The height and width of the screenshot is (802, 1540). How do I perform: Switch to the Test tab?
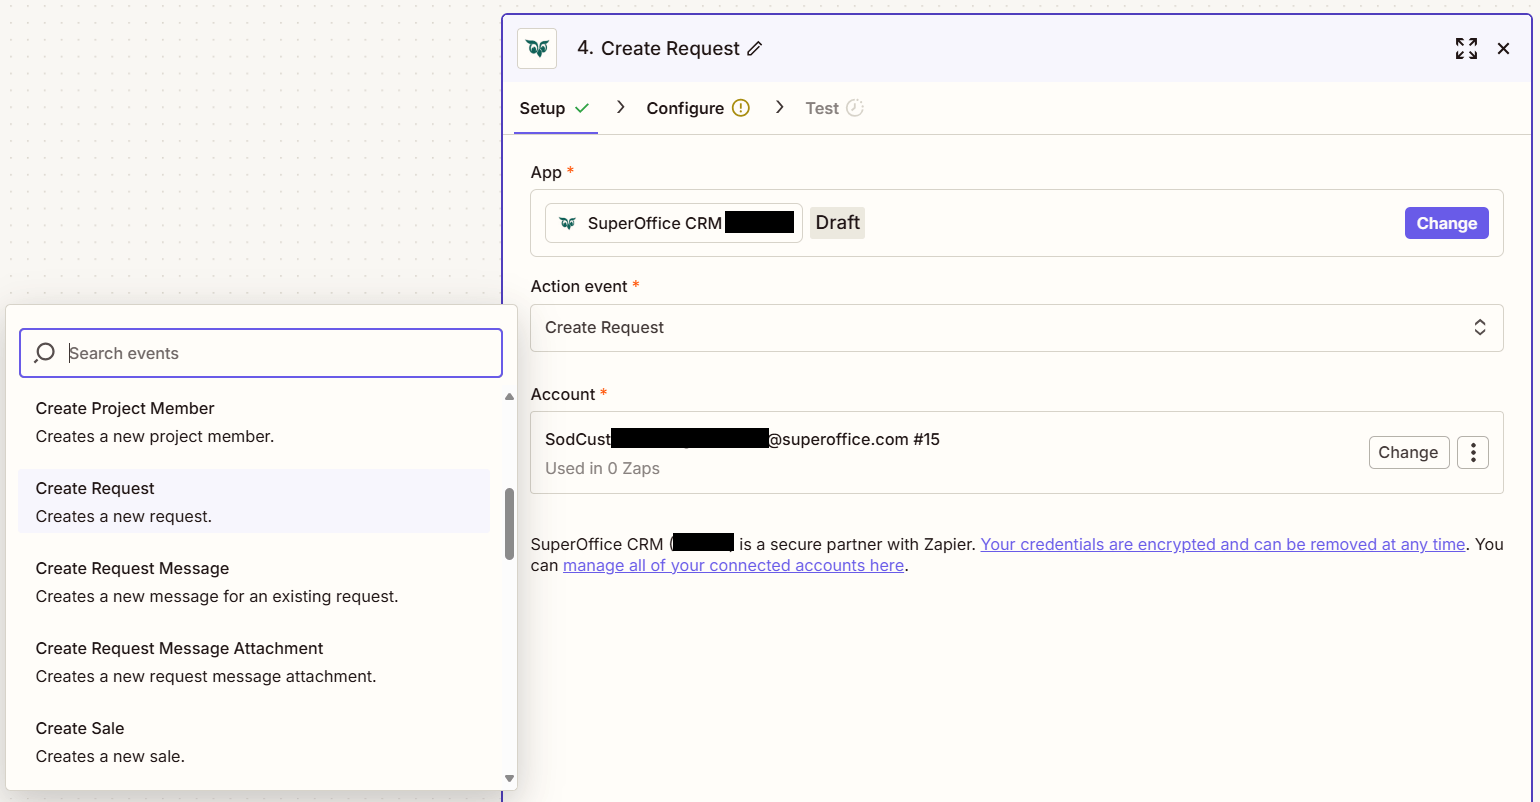coord(823,107)
